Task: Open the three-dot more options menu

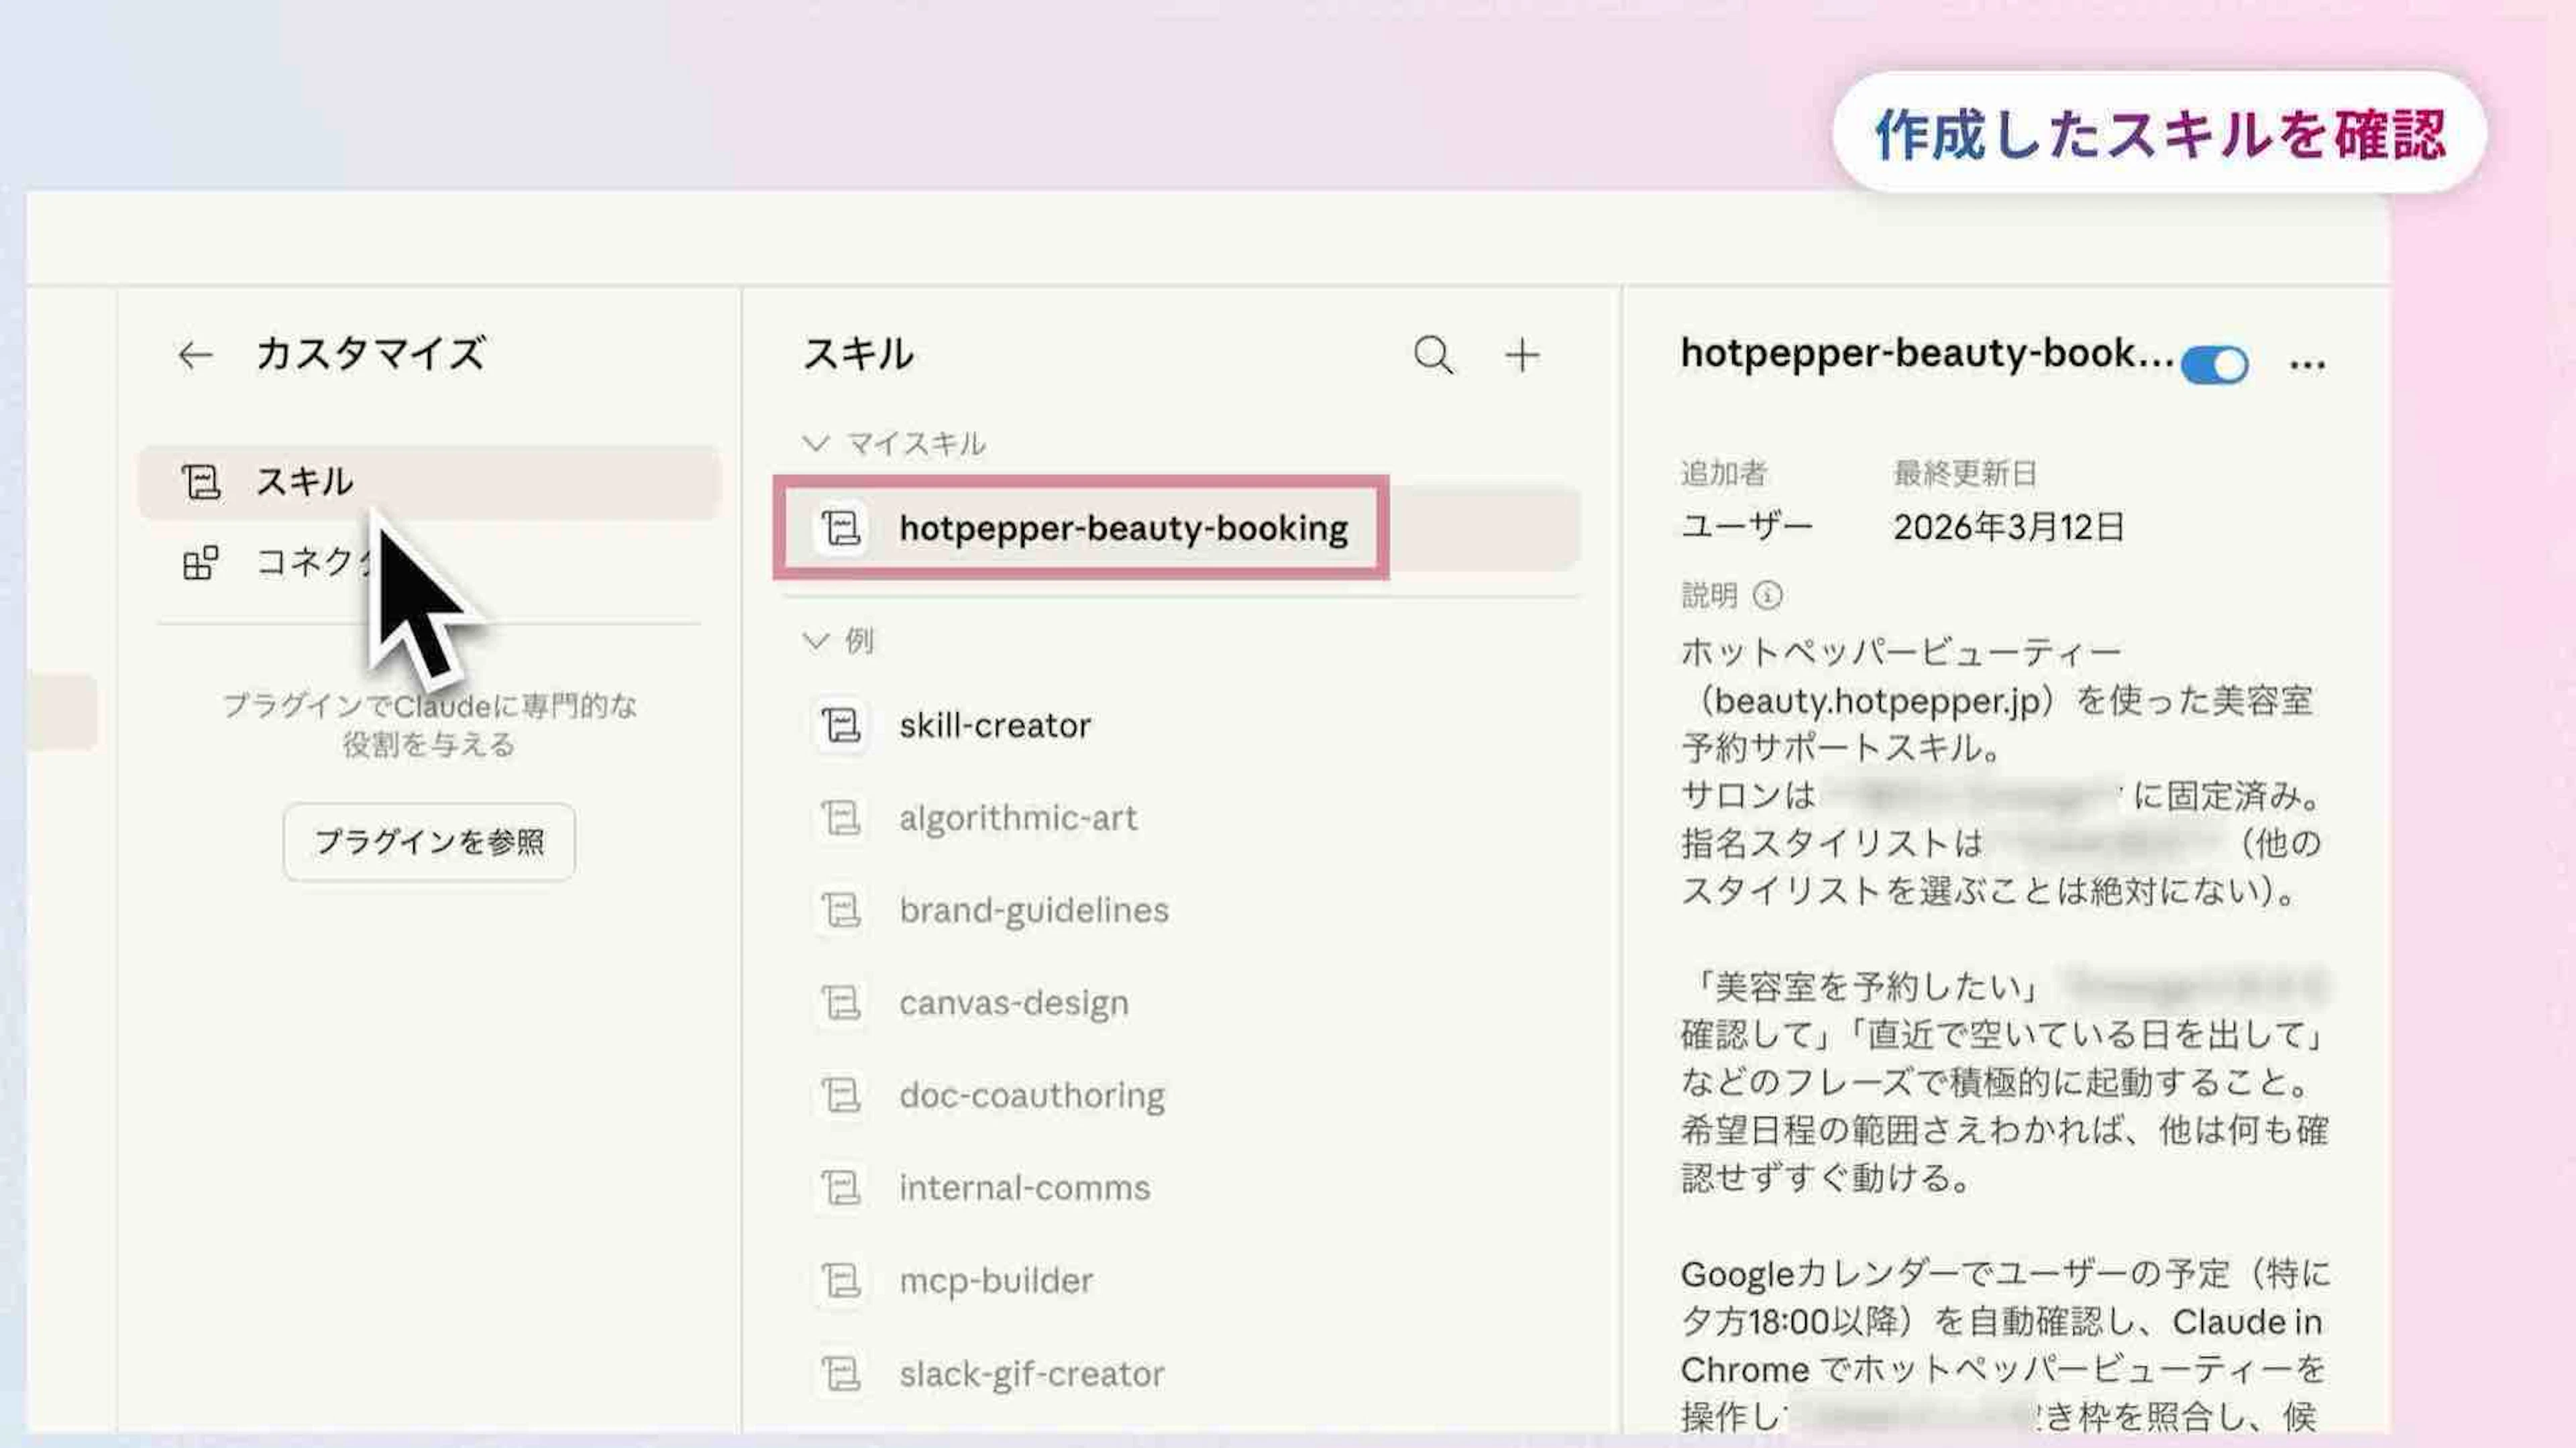Action: tap(2307, 365)
